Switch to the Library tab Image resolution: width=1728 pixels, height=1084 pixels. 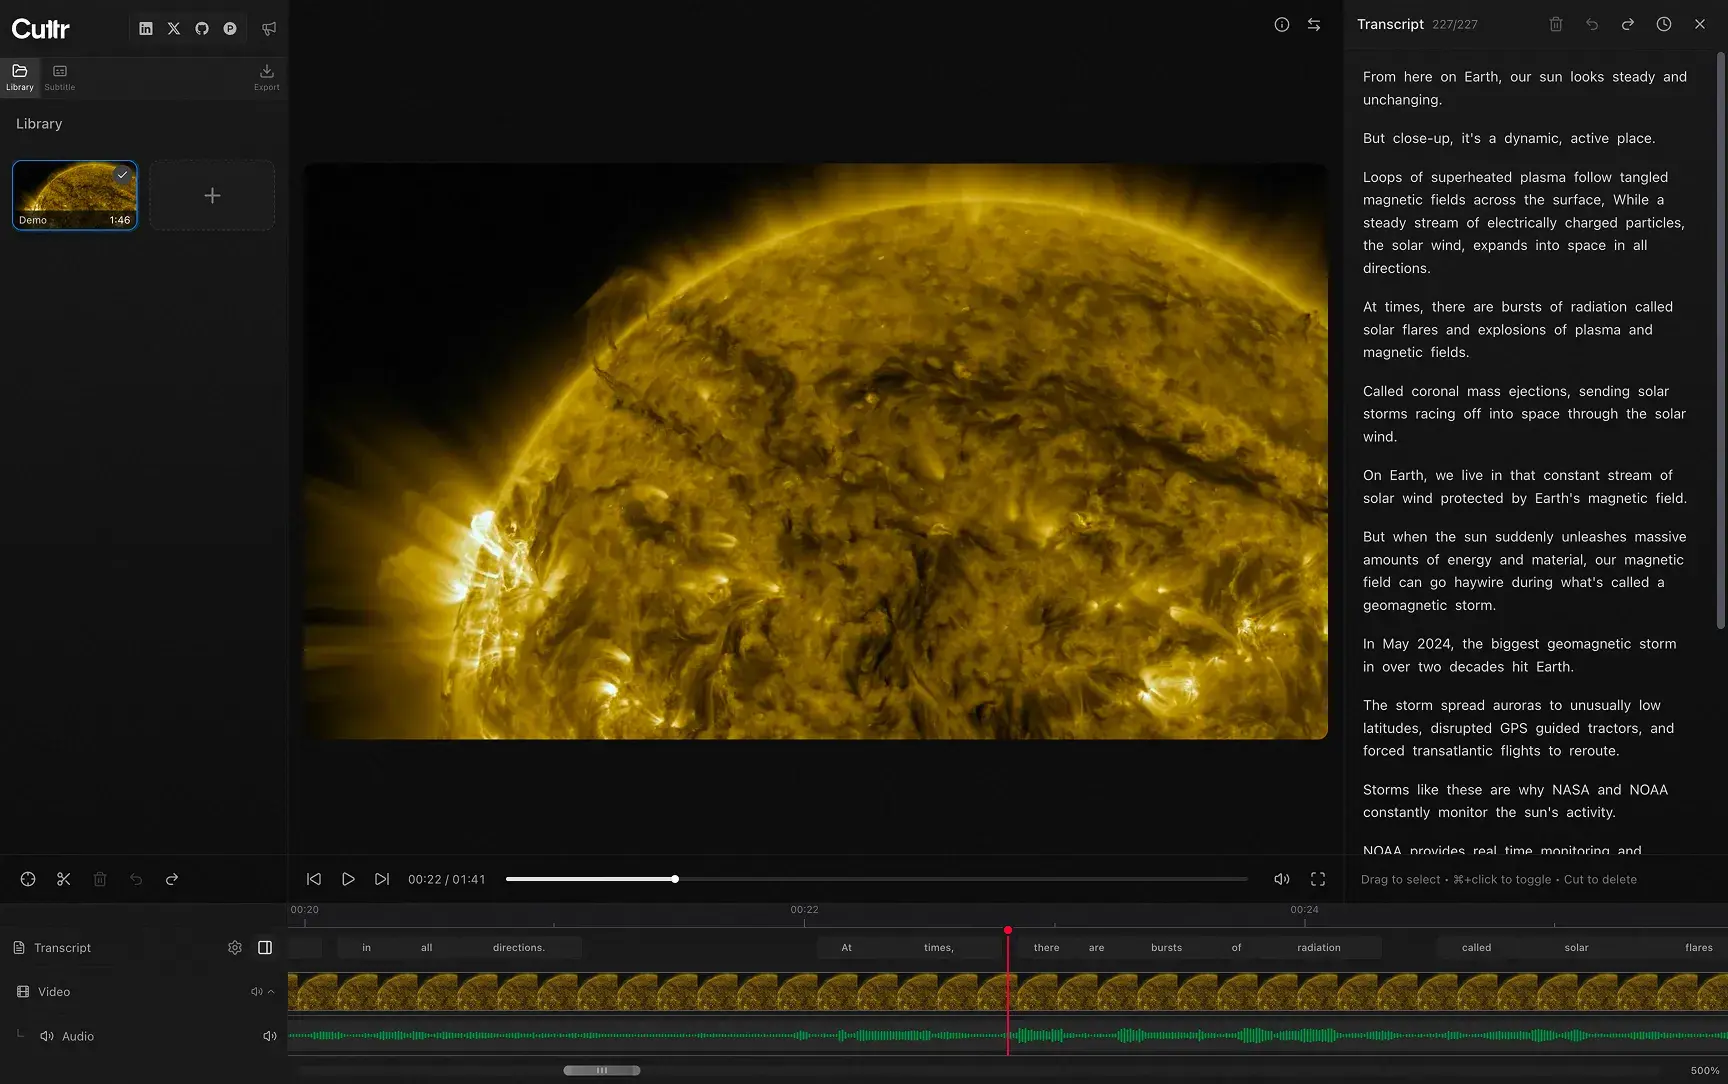click(19, 77)
